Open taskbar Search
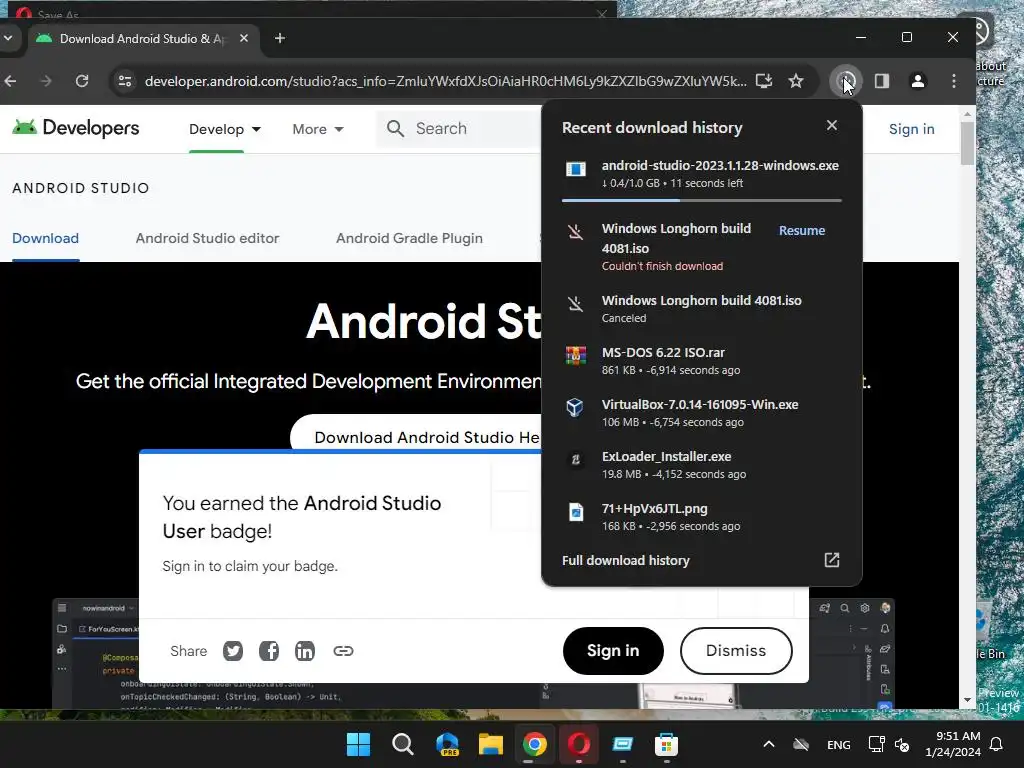 pos(402,744)
